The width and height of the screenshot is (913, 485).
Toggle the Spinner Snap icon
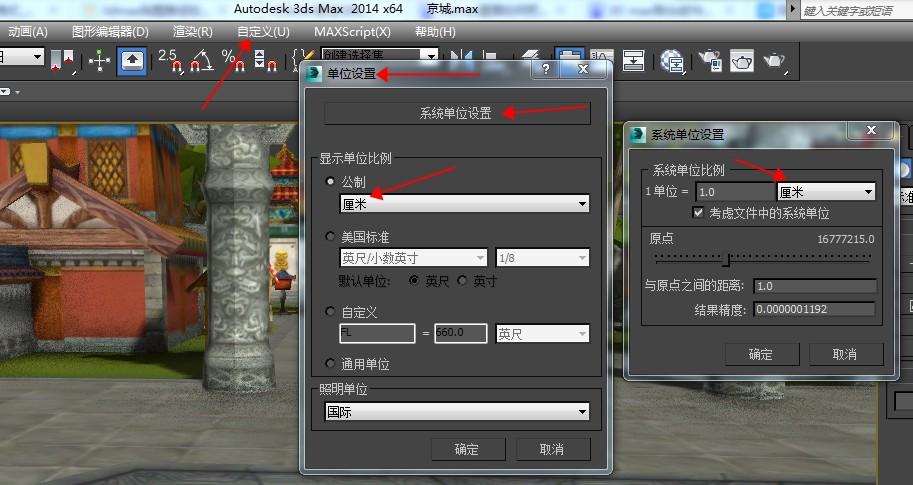click(265, 61)
